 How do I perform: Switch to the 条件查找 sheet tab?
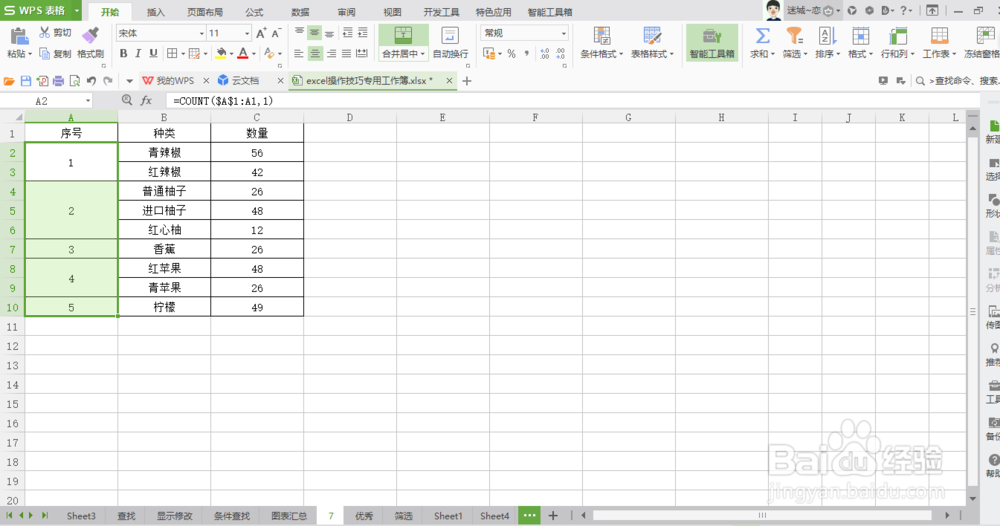click(232, 516)
